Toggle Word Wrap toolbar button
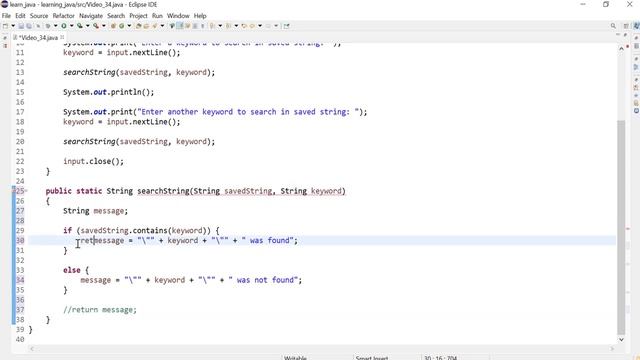This screenshot has height=360, width=640. (x=187, y=26)
